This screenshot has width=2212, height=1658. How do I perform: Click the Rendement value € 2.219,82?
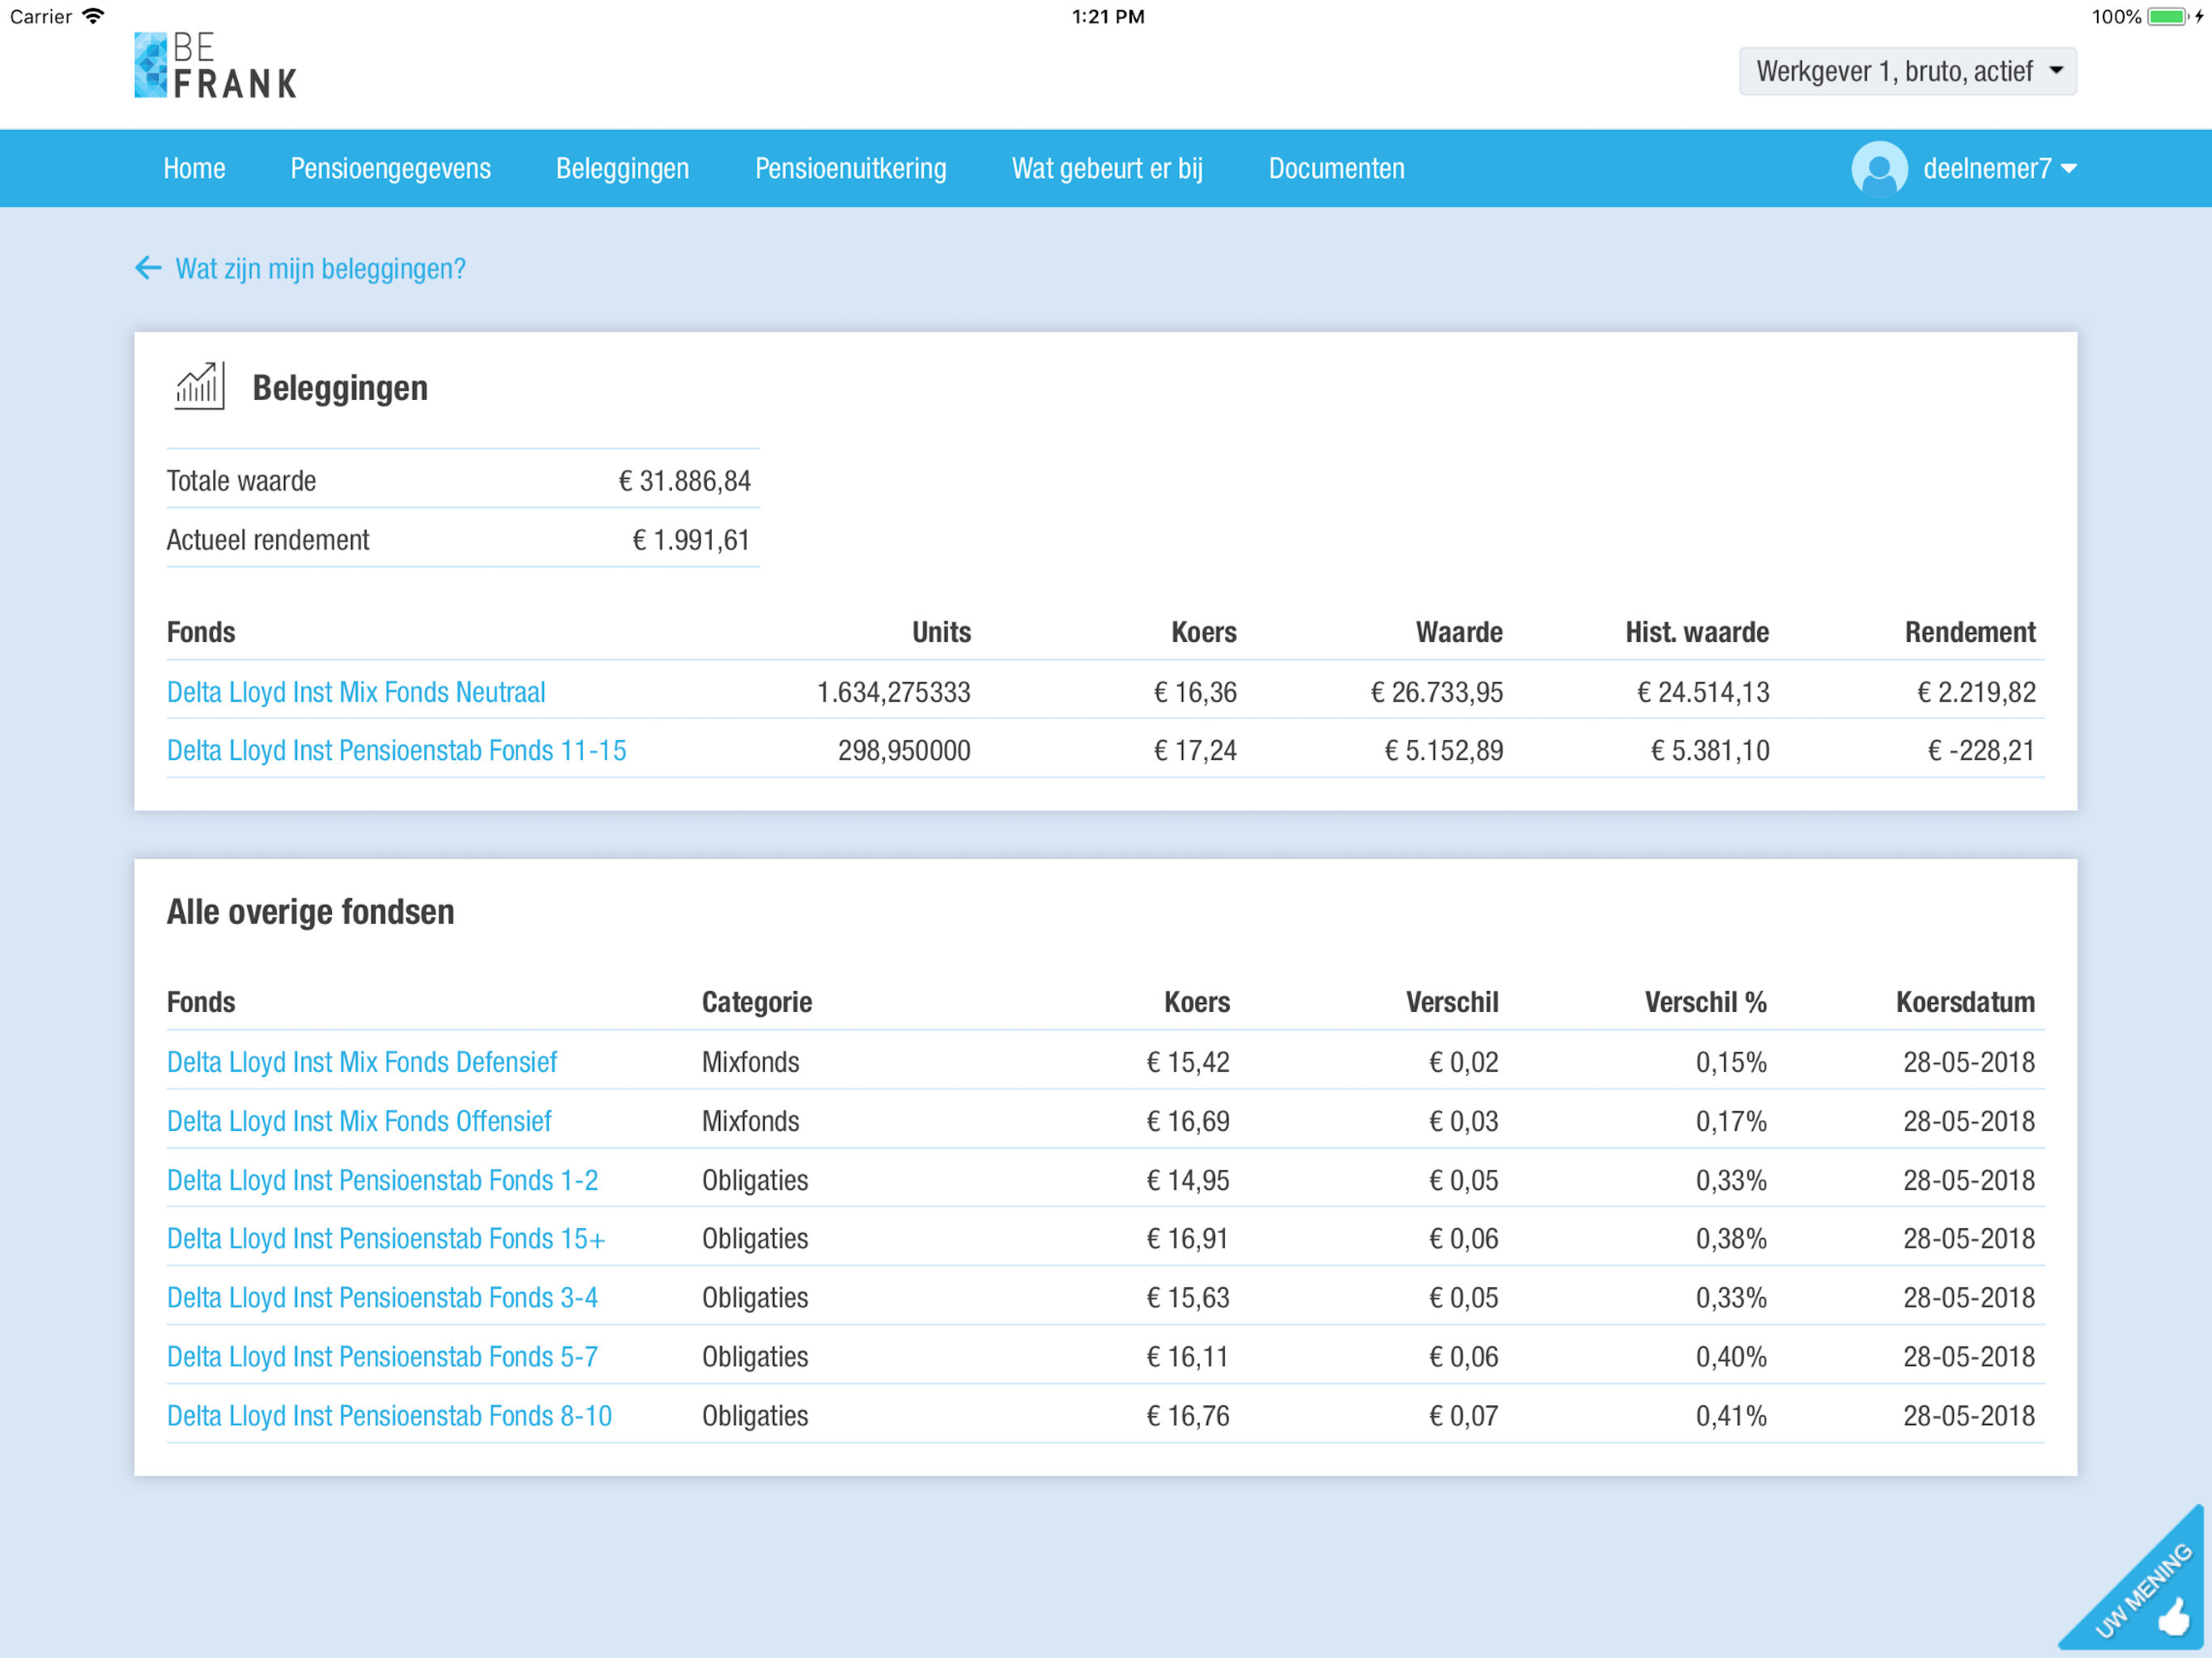pyautogui.click(x=1976, y=692)
